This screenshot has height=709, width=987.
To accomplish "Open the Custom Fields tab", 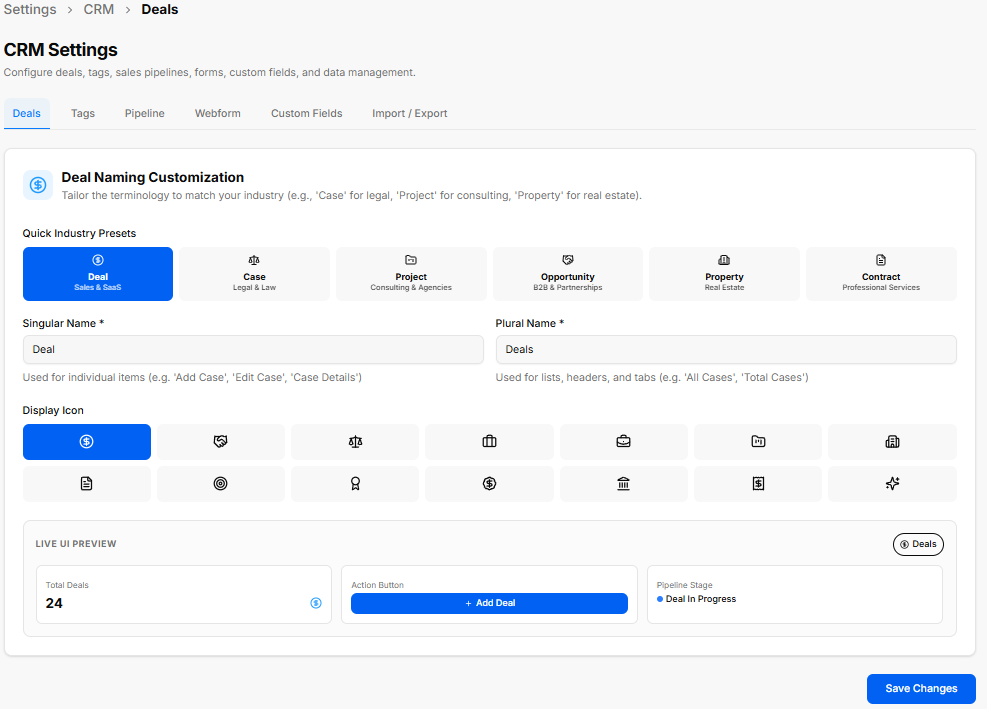I will [307, 113].
